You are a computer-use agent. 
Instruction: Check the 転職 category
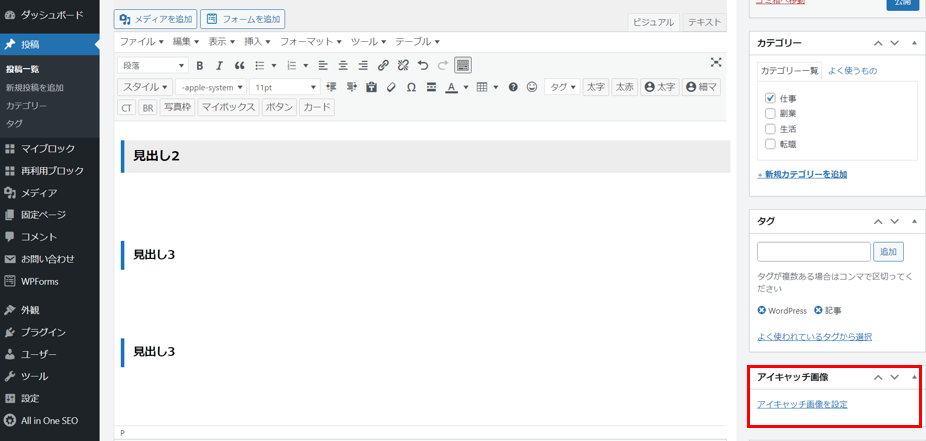[770, 144]
